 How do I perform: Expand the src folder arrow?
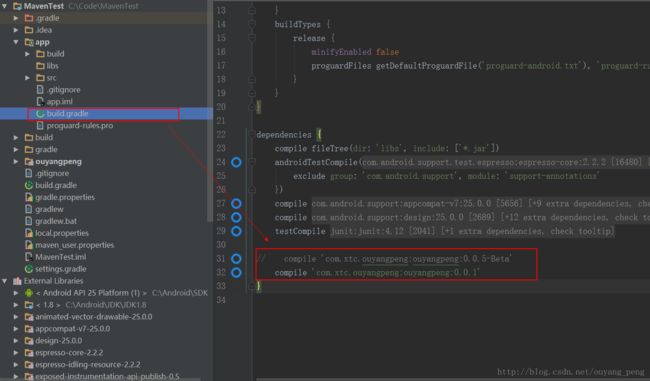click(27, 78)
